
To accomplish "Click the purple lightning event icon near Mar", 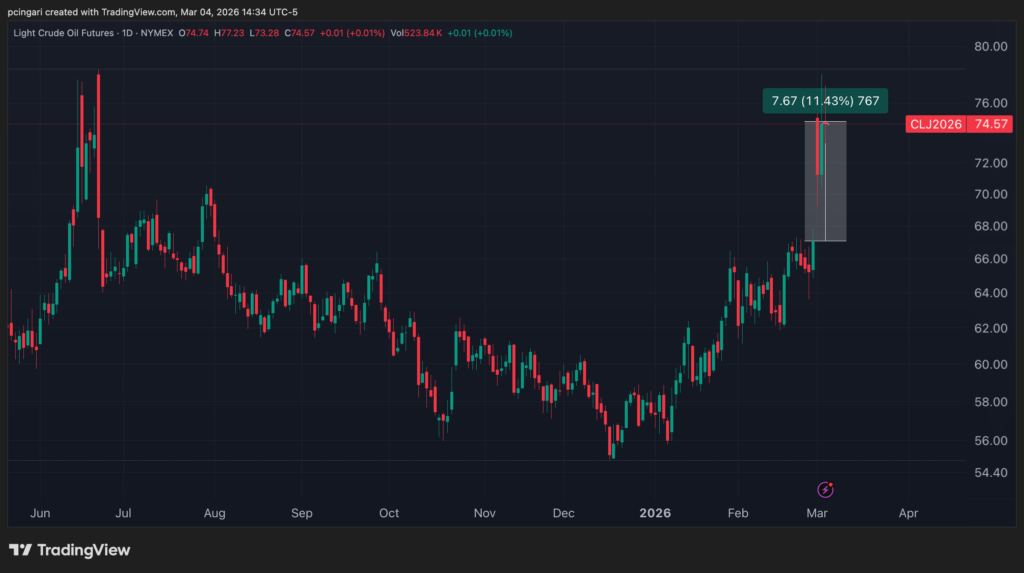I will pyautogui.click(x=825, y=489).
